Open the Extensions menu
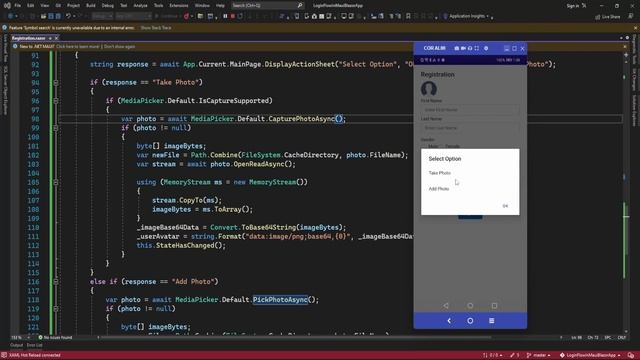Viewport: 640px width, 360px height. pos(179,6)
